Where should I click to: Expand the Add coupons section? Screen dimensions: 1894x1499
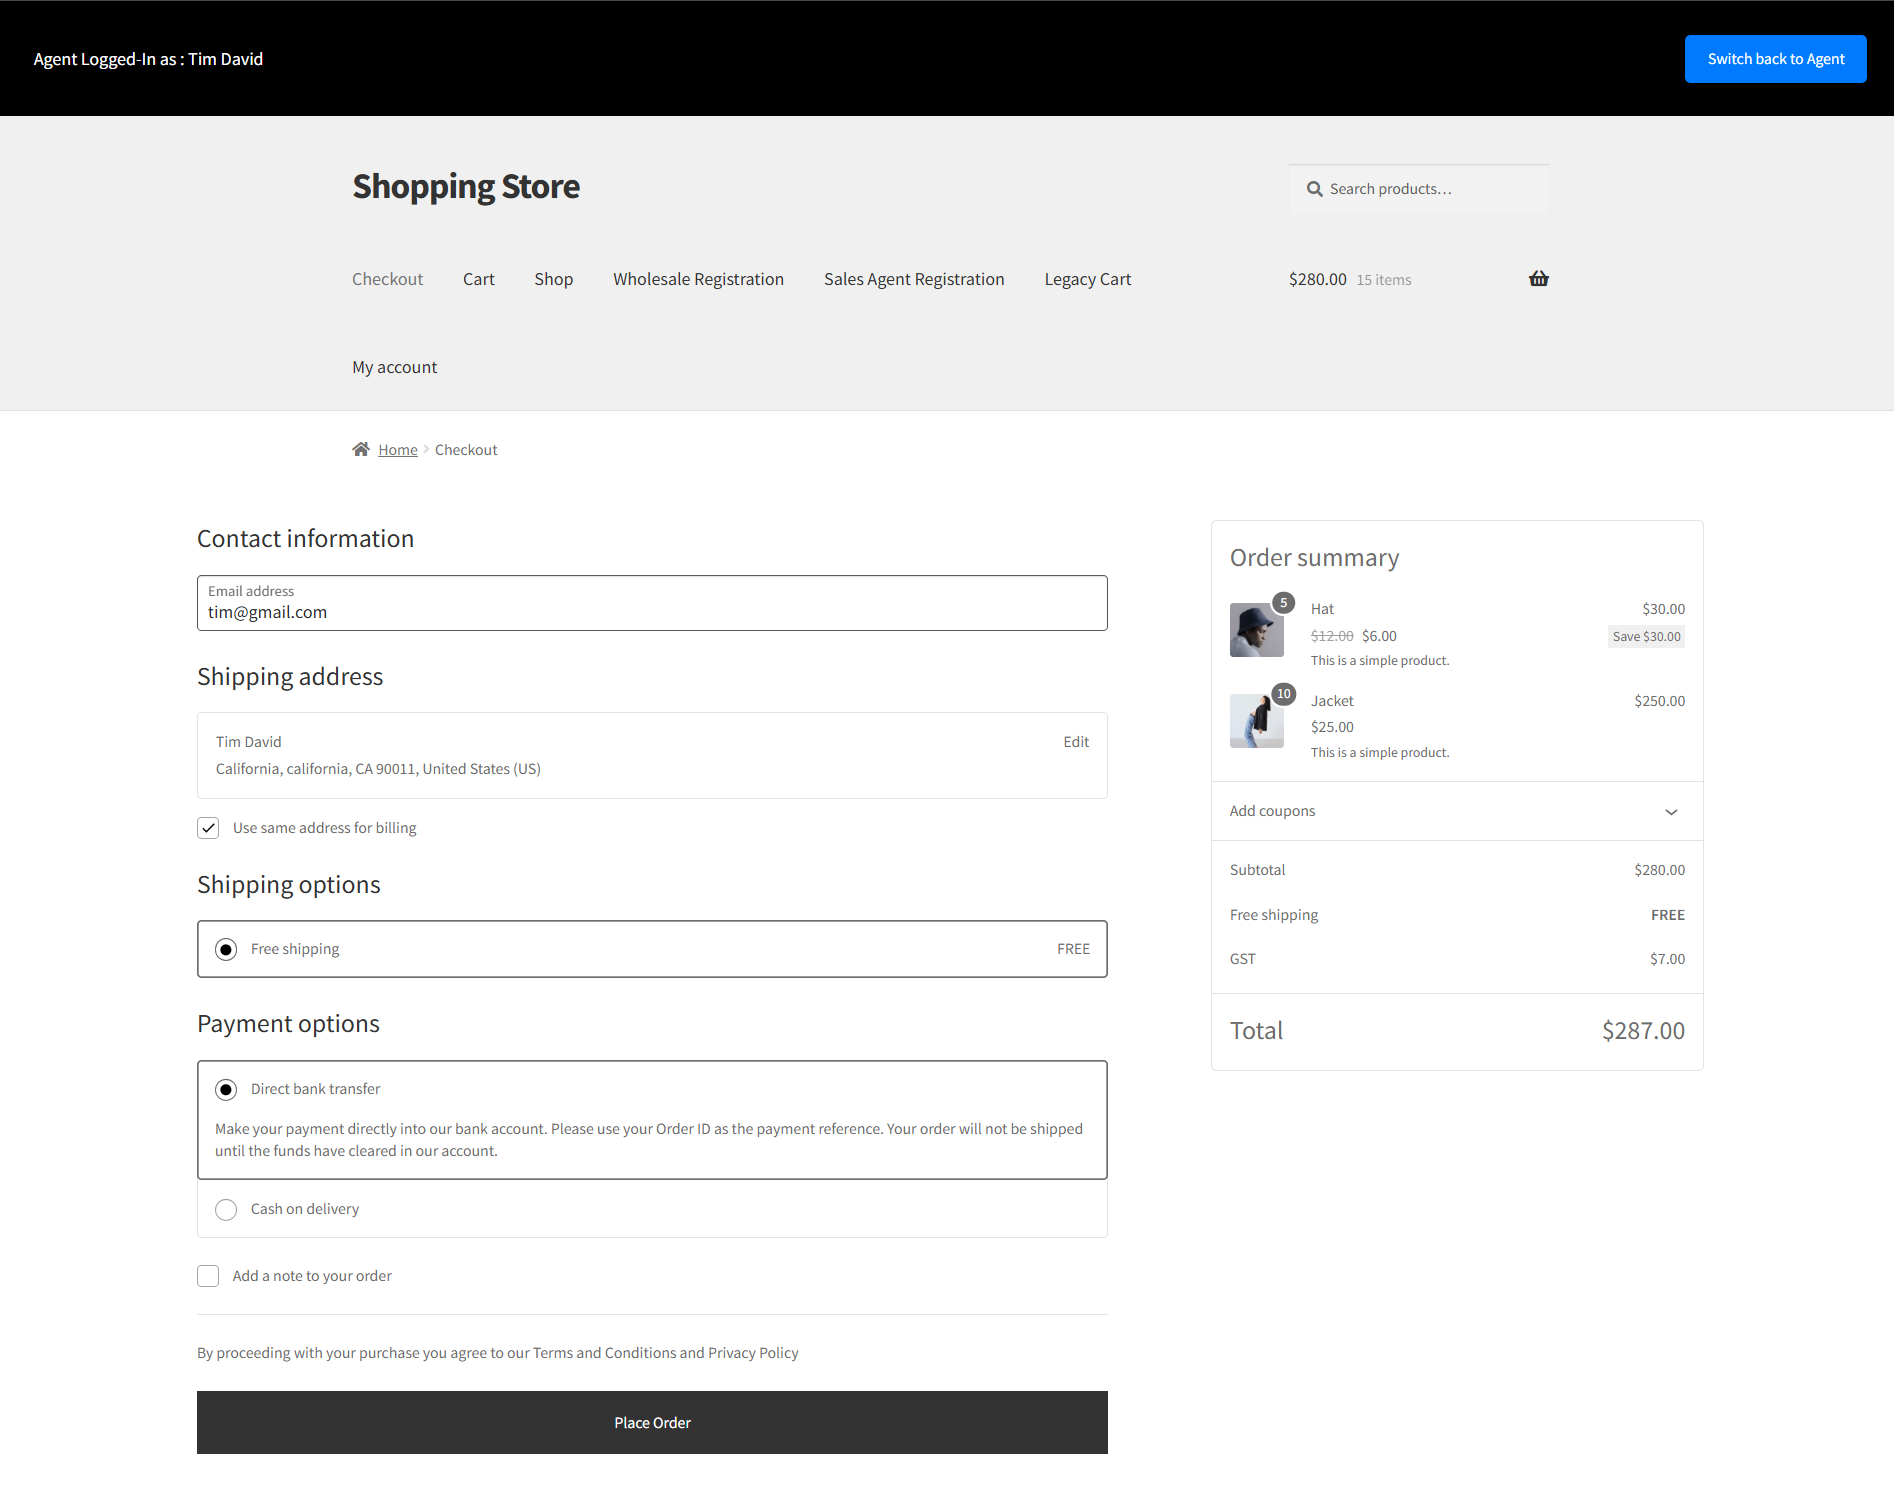(1457, 811)
